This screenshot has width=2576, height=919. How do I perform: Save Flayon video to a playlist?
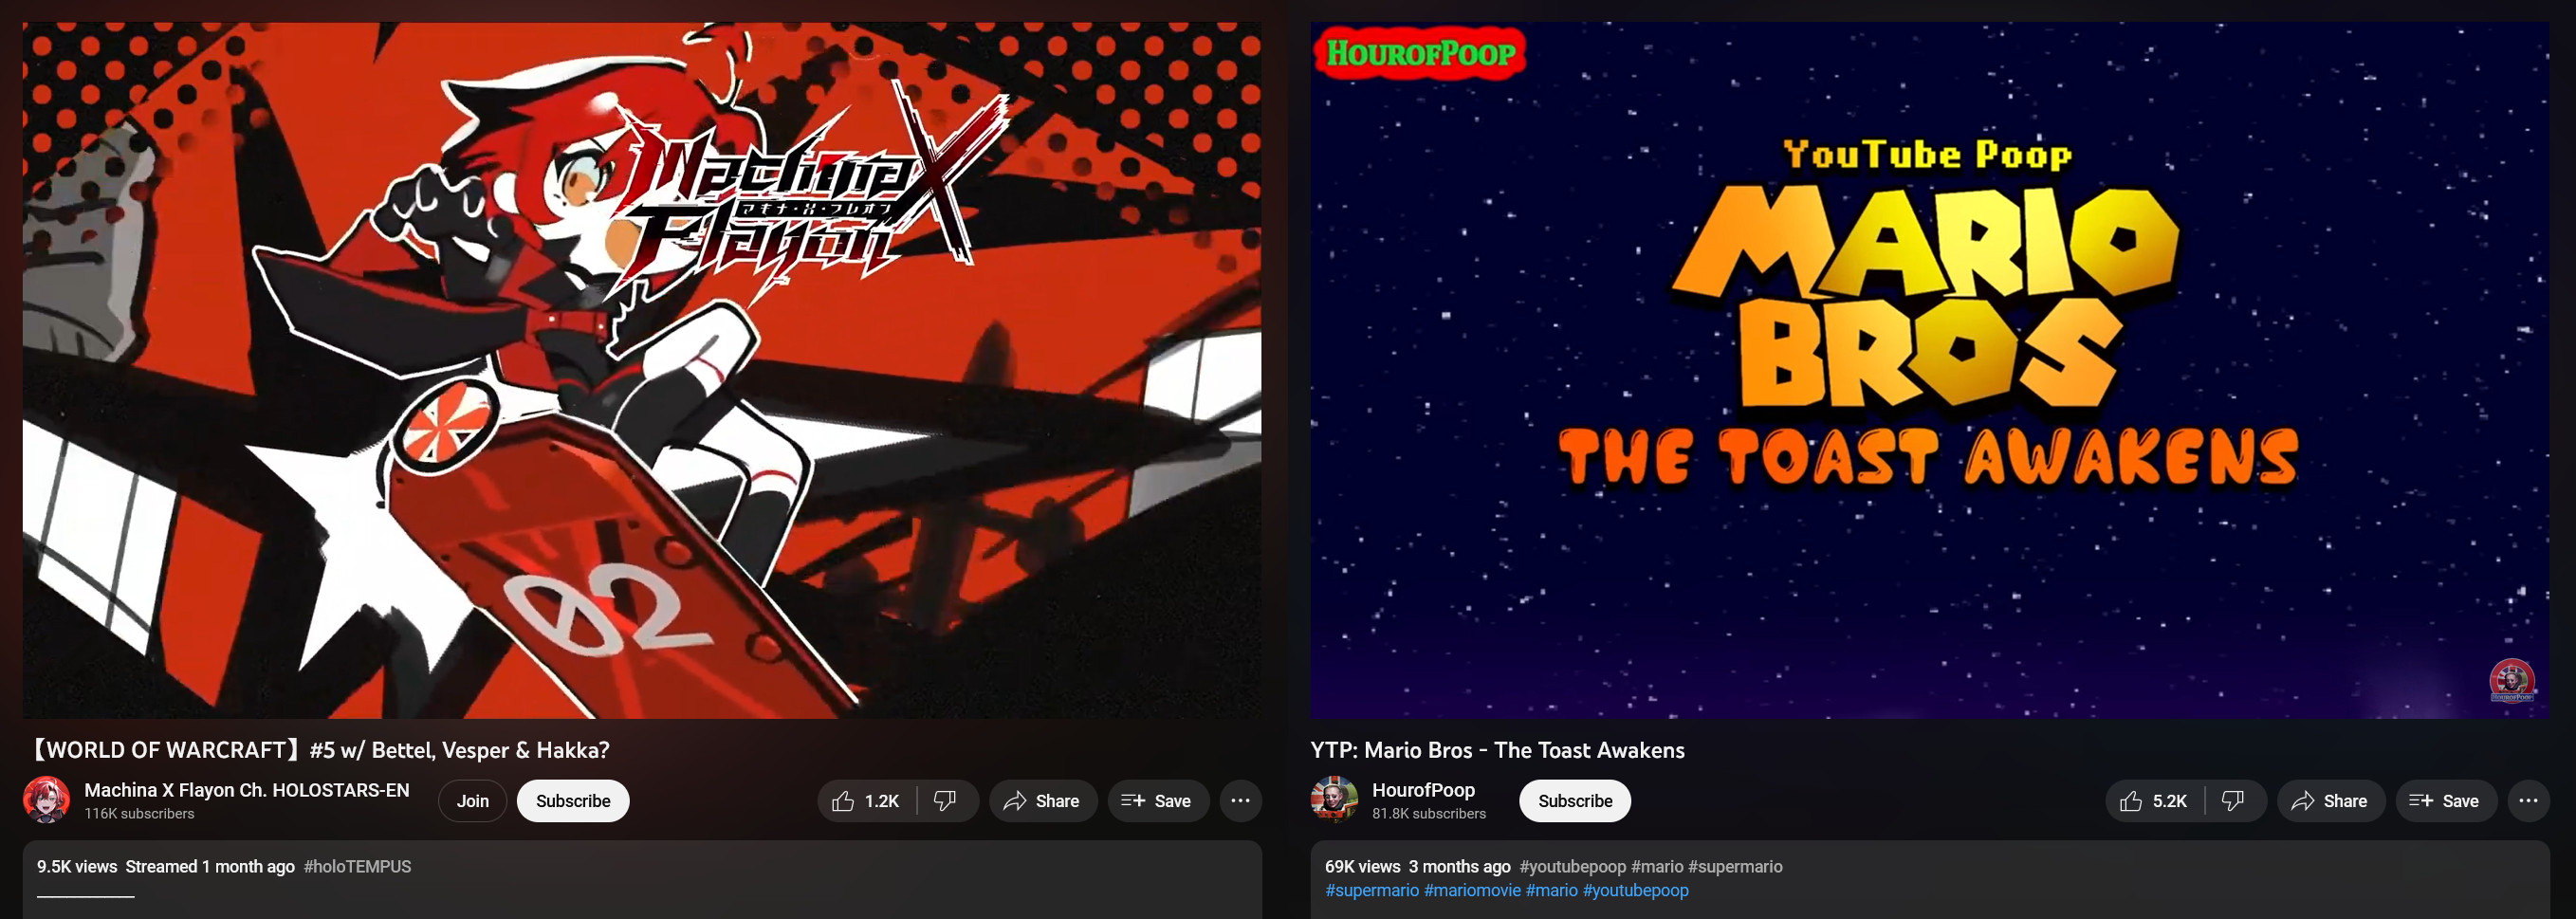click(1157, 801)
